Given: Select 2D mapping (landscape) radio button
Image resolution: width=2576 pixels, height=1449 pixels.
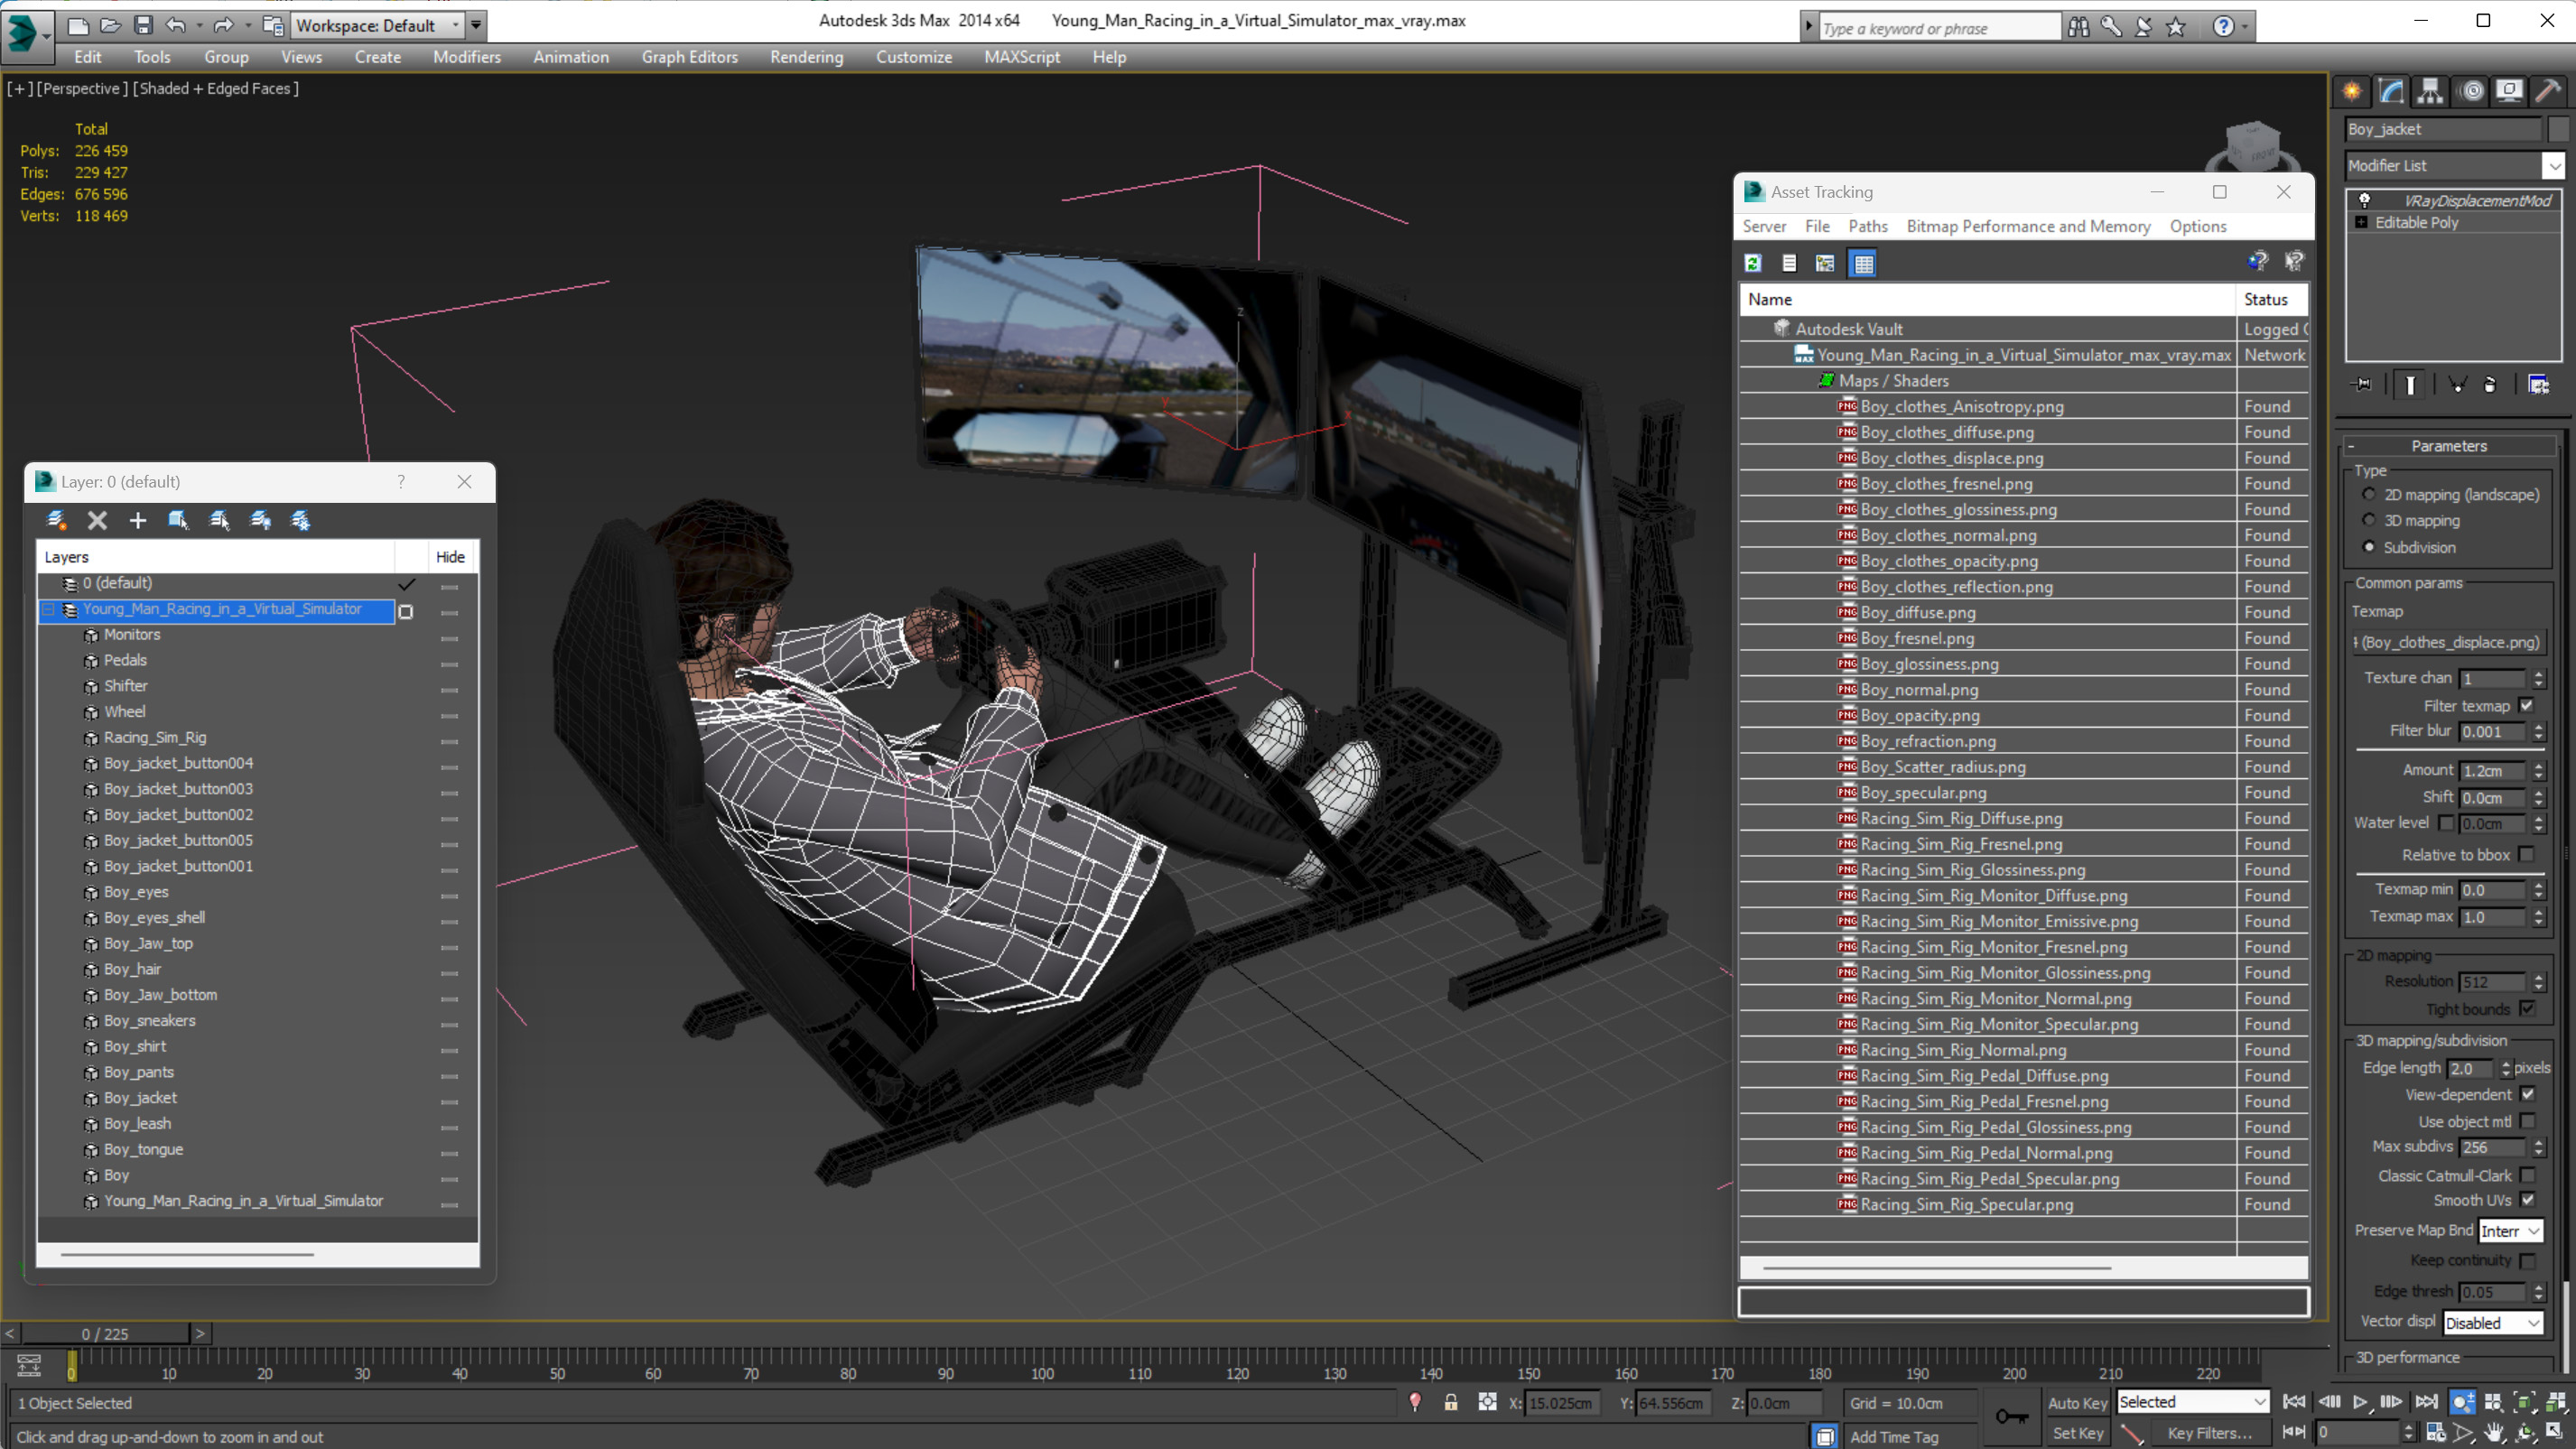Looking at the screenshot, I should pyautogui.click(x=2368, y=494).
